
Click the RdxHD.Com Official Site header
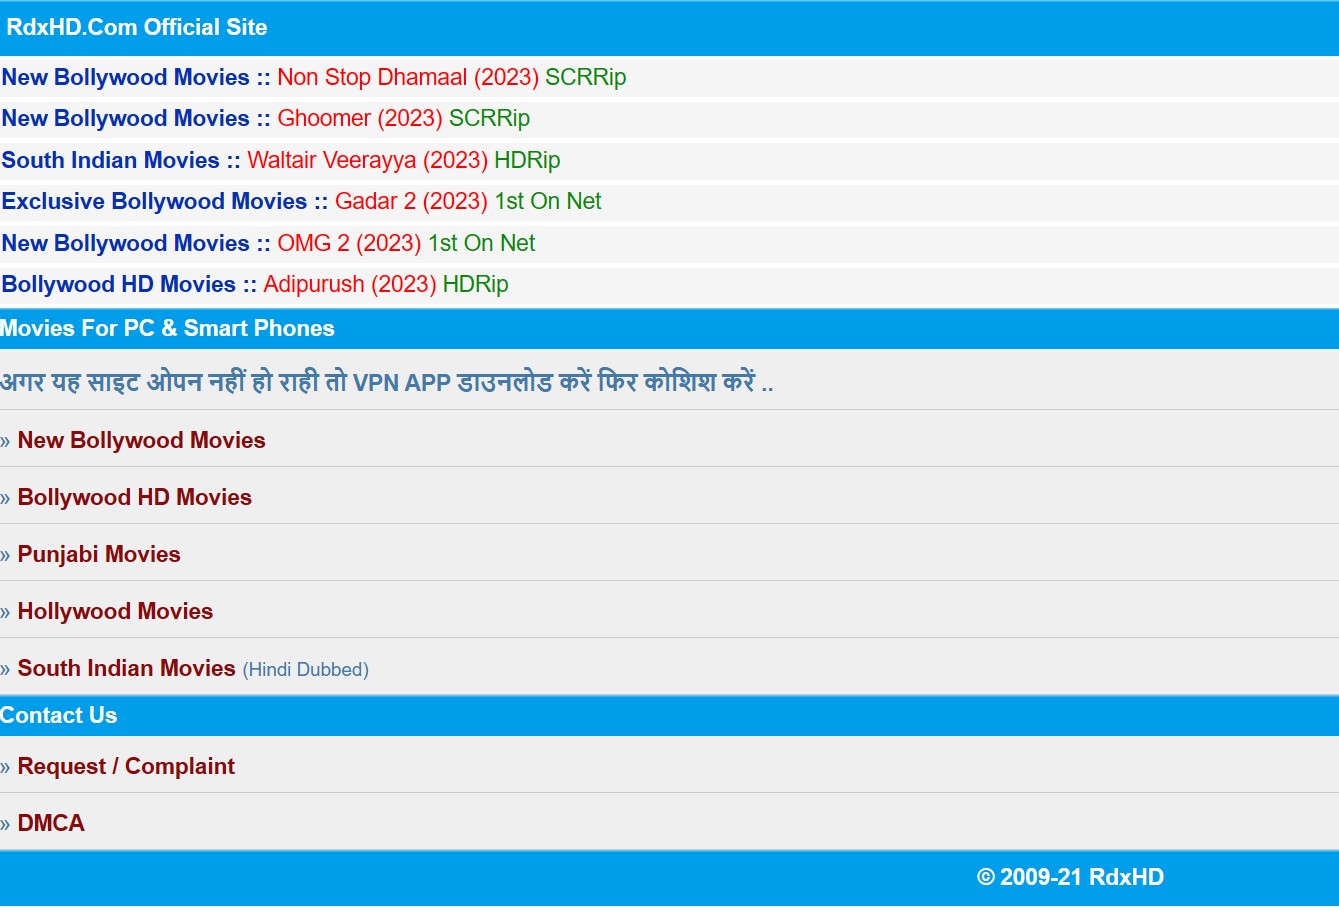(x=137, y=27)
